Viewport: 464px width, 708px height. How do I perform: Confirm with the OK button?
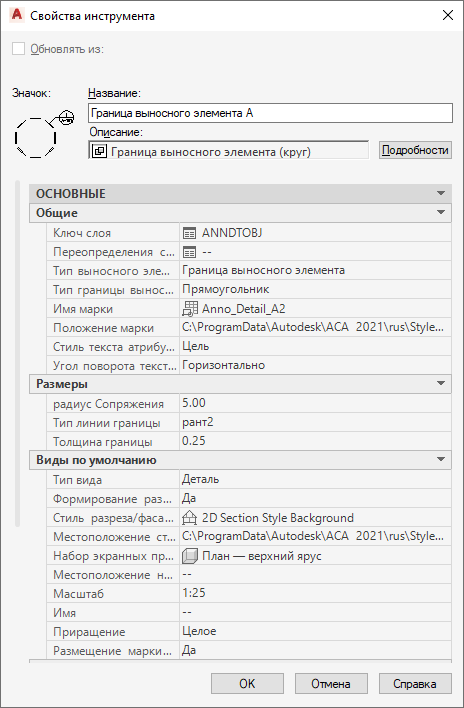(247, 684)
